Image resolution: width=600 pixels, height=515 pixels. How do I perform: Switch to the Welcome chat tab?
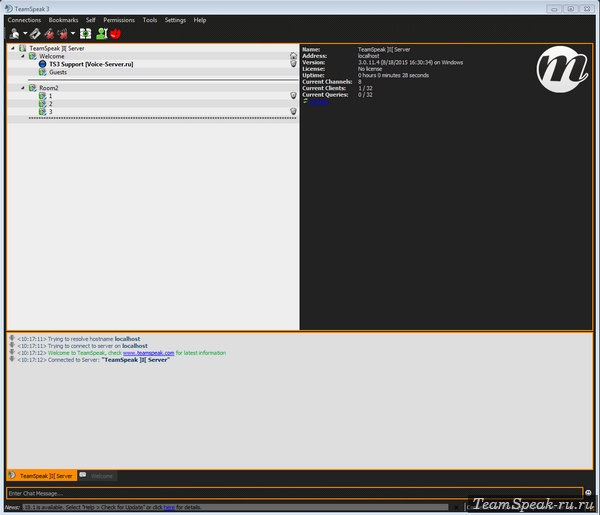point(97,476)
